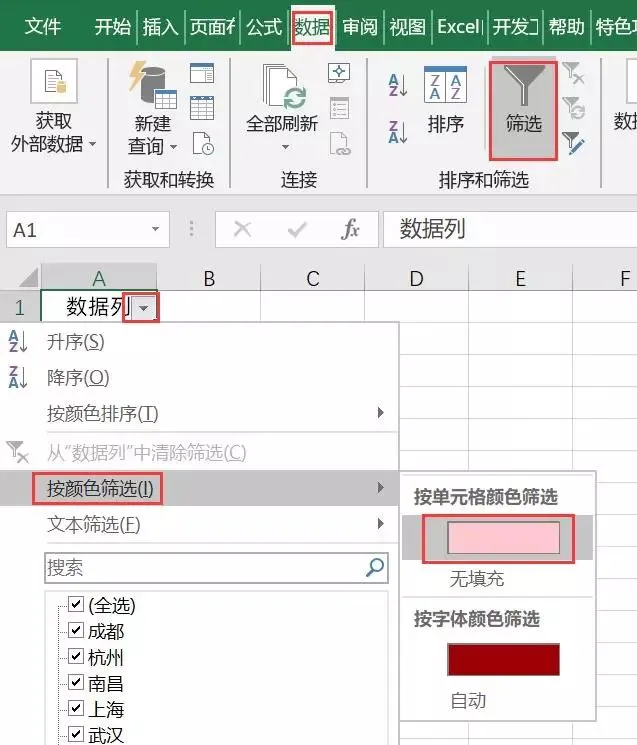The width and height of the screenshot is (637, 745).
Task: Switch to the View (视图) tab
Action: click(408, 26)
